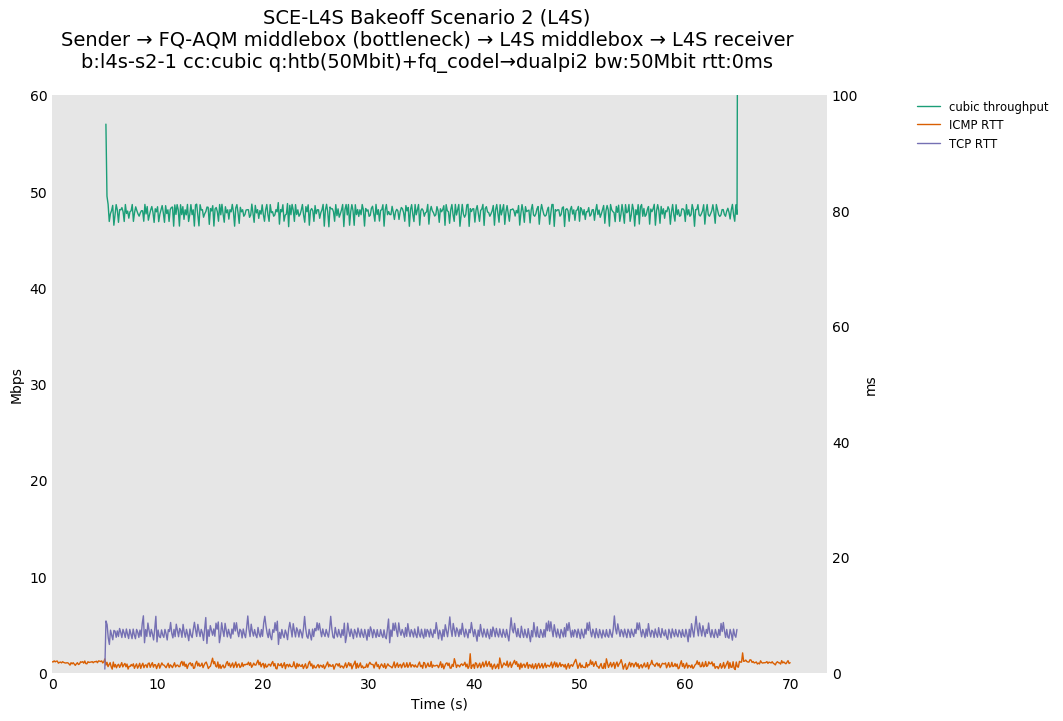
Task: Click the 10 tick on the time axis
Action: pyautogui.click(x=158, y=684)
